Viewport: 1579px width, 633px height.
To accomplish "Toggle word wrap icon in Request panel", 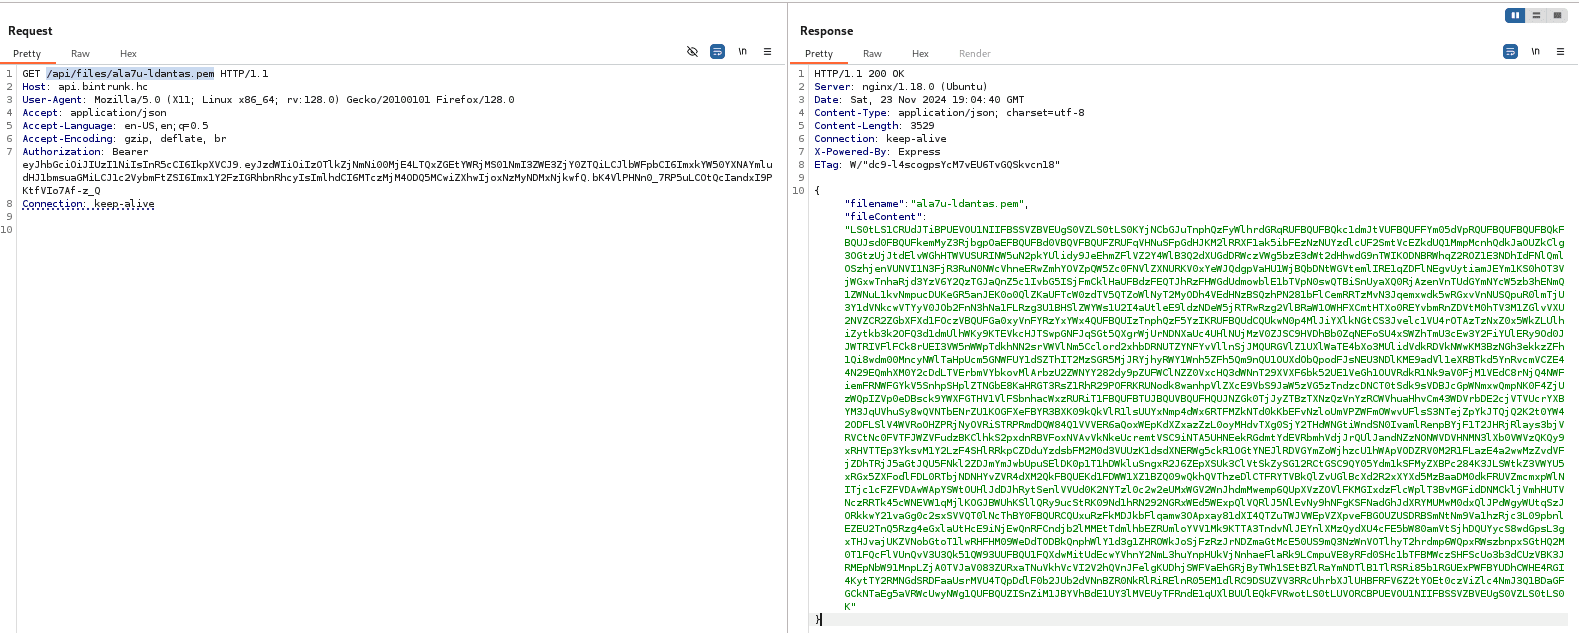I will 717,52.
